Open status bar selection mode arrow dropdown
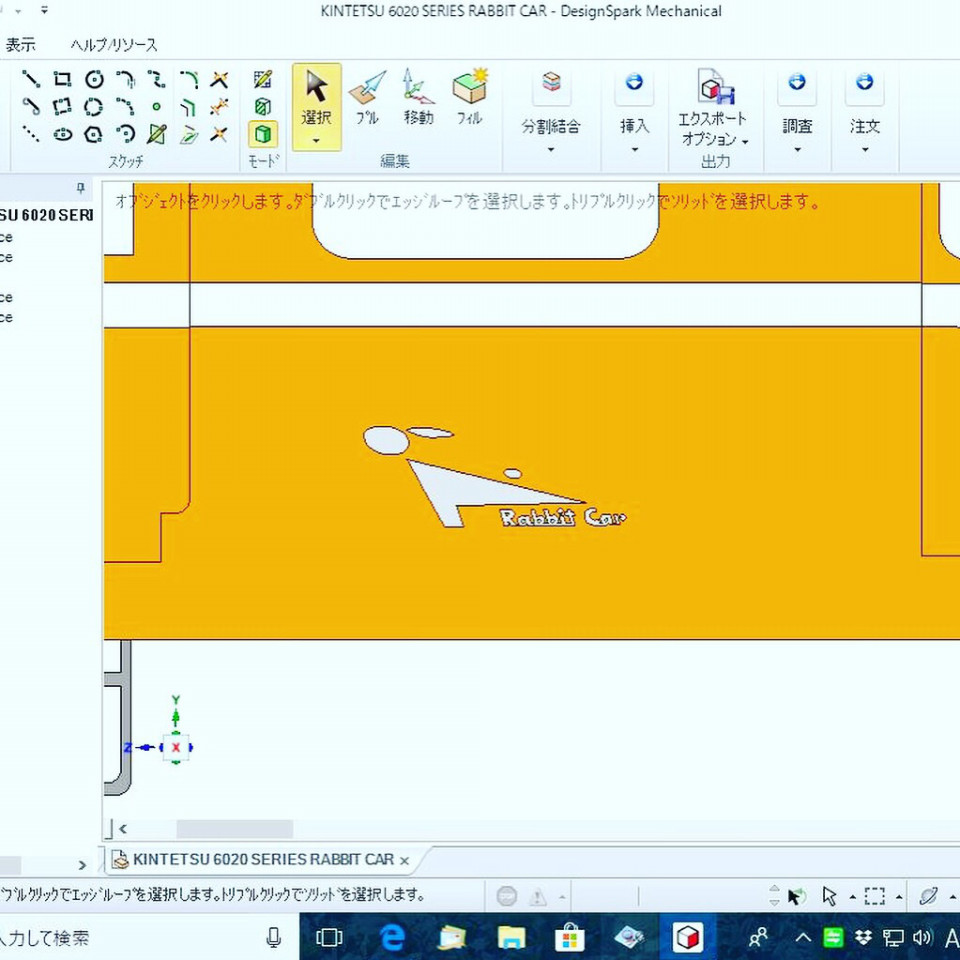This screenshot has height=960, width=960. coord(852,898)
